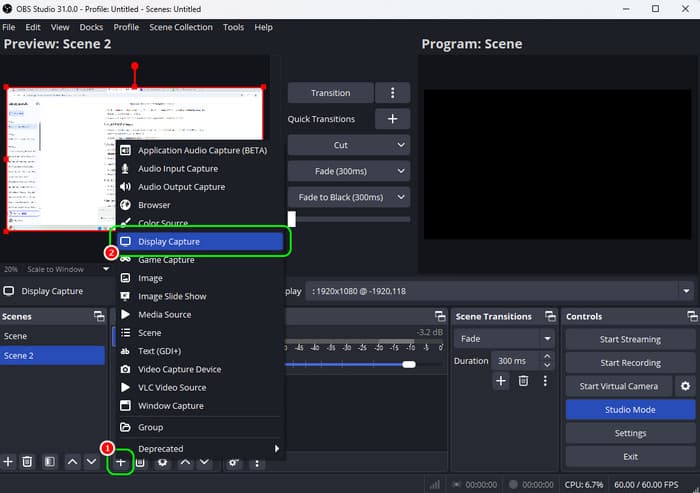The width and height of the screenshot is (700, 493).
Task: Add configurable transition in Scene Transitions
Action: pyautogui.click(x=501, y=381)
